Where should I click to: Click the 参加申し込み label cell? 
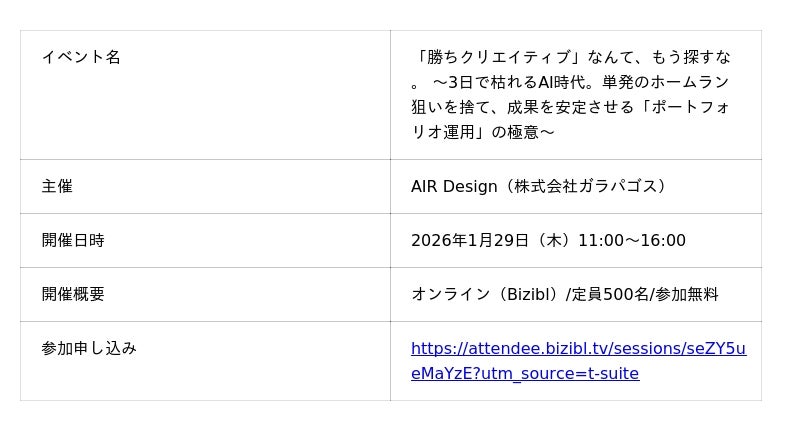point(89,348)
